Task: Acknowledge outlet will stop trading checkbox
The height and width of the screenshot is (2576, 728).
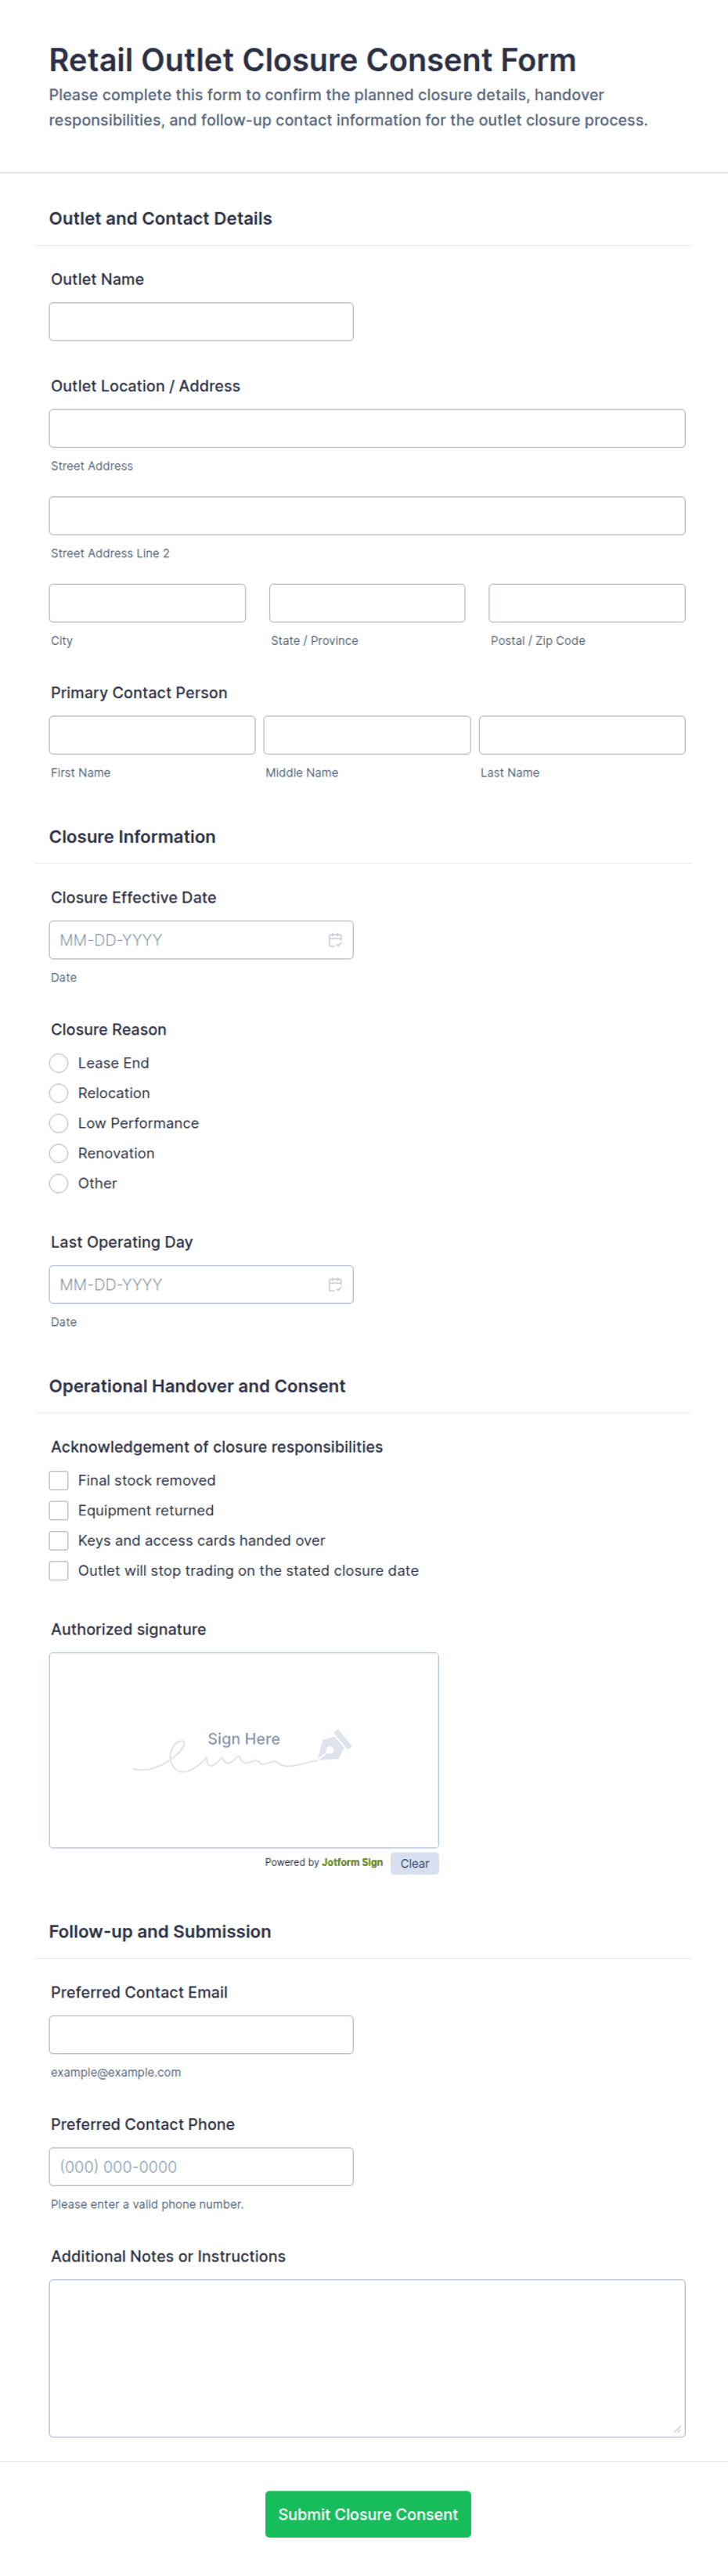Action: click(59, 1570)
